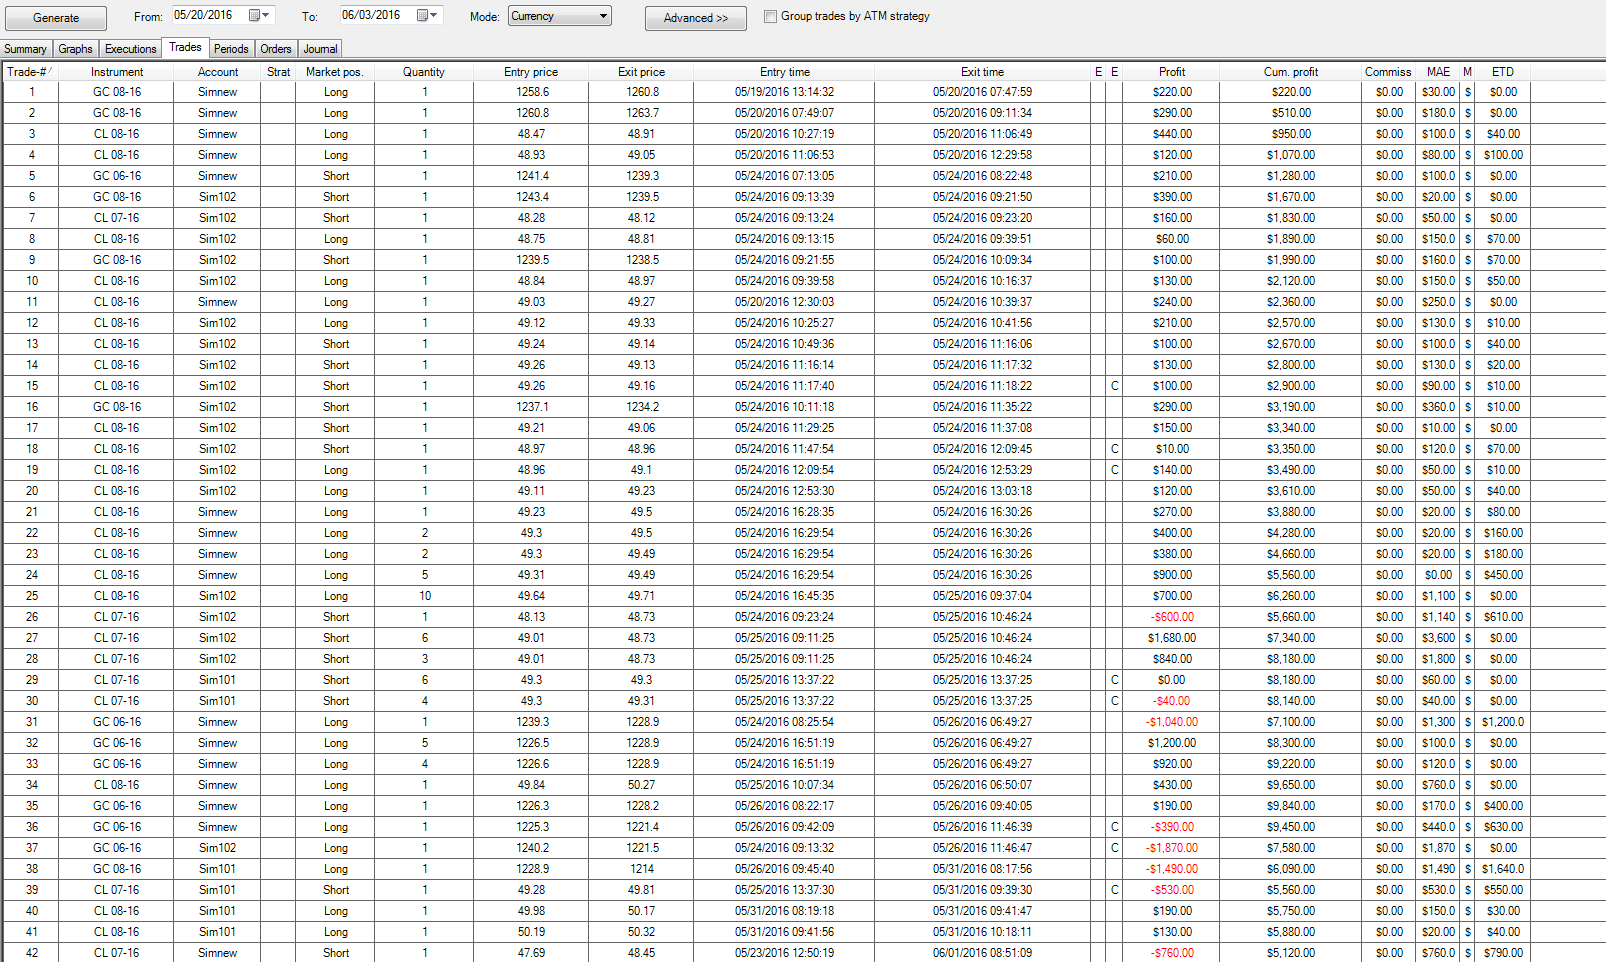The height and width of the screenshot is (962, 1606).
Task: Sort by the Account column header
Action: [218, 72]
